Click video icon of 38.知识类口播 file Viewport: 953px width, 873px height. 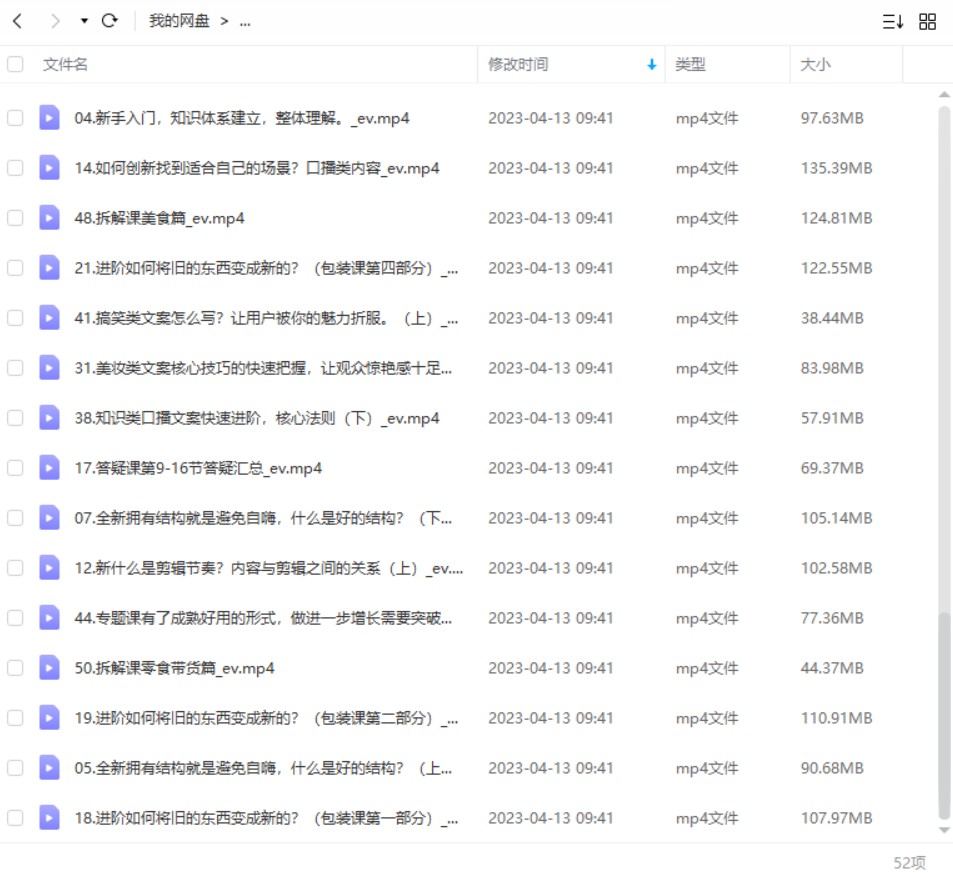pyautogui.click(x=49, y=418)
